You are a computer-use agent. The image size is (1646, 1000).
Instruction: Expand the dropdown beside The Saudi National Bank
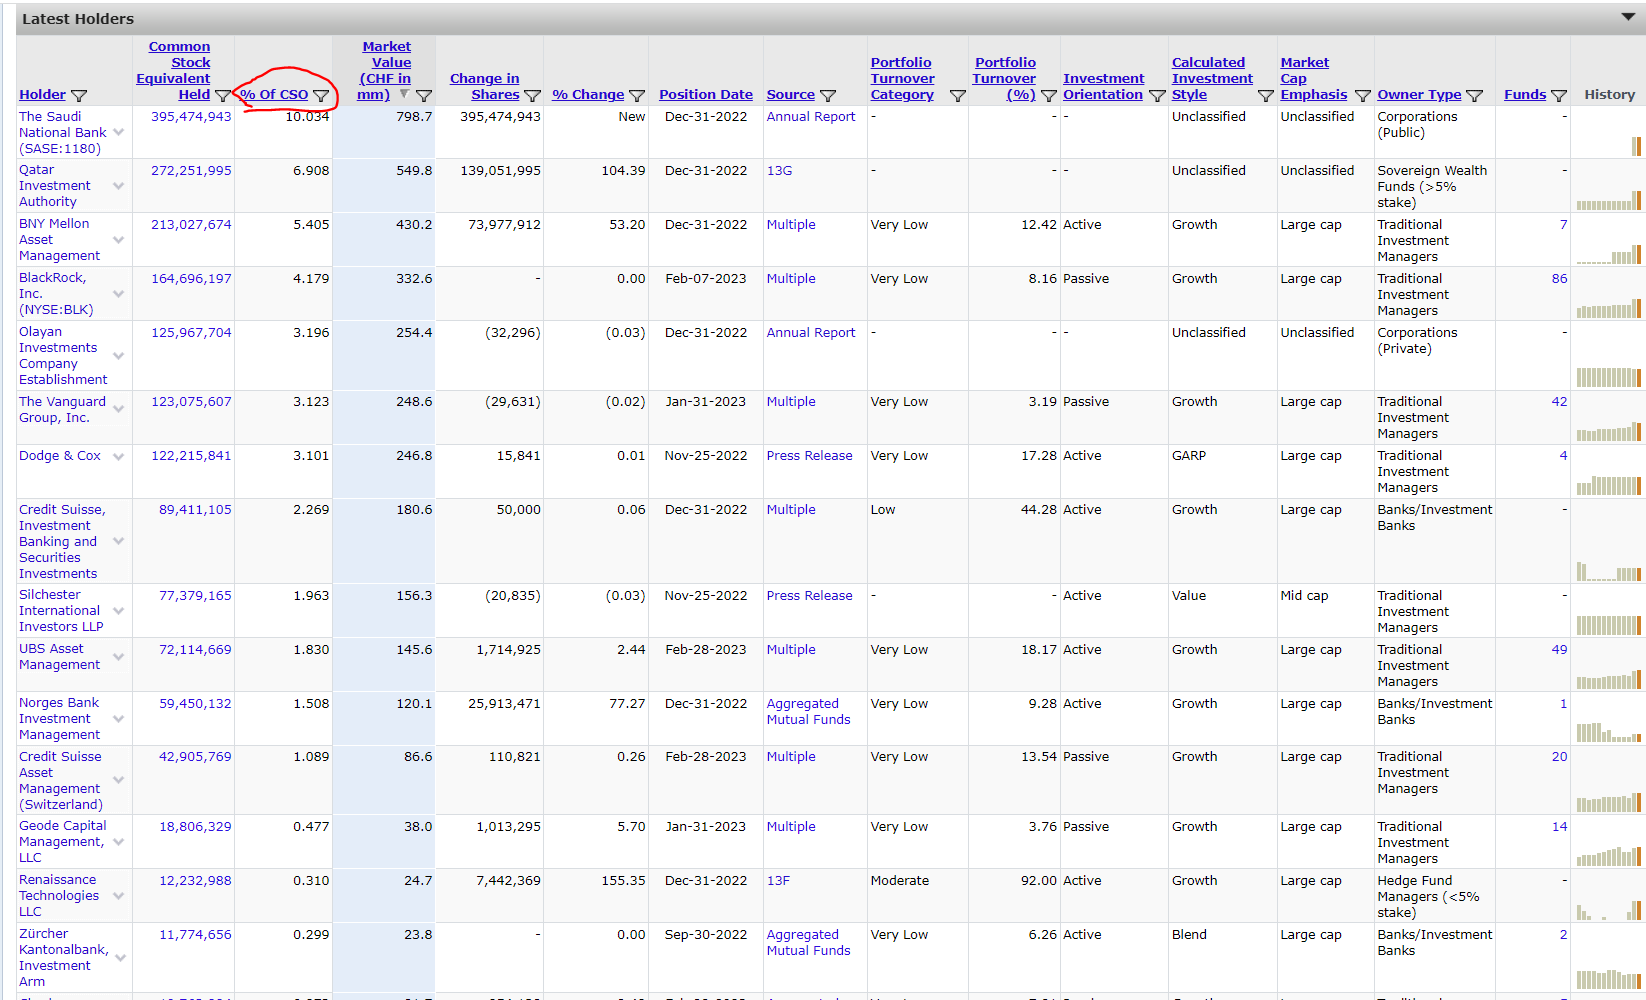(119, 132)
